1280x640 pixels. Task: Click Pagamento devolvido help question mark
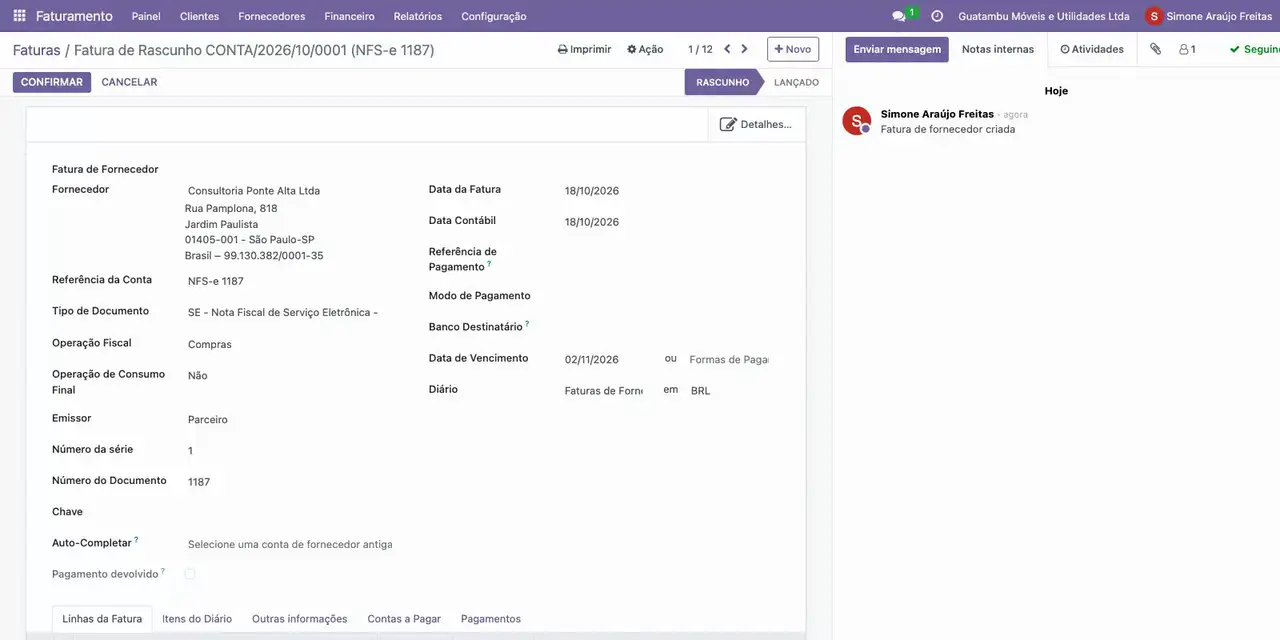(x=163, y=571)
